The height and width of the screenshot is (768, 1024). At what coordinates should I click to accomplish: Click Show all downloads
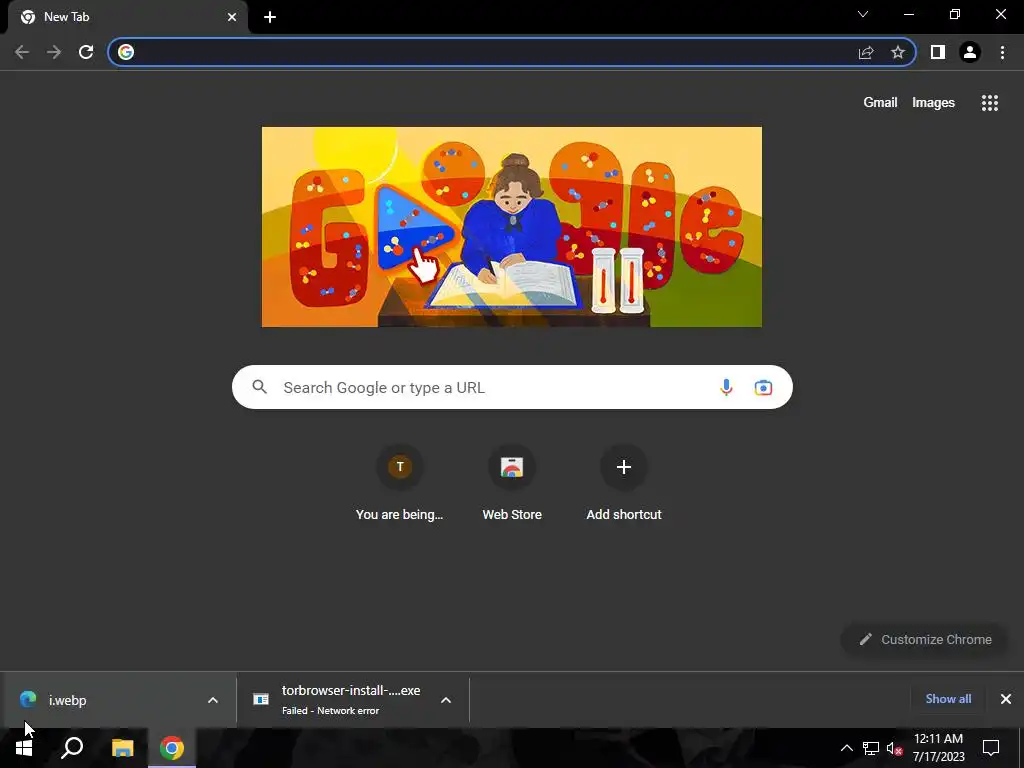click(x=948, y=699)
